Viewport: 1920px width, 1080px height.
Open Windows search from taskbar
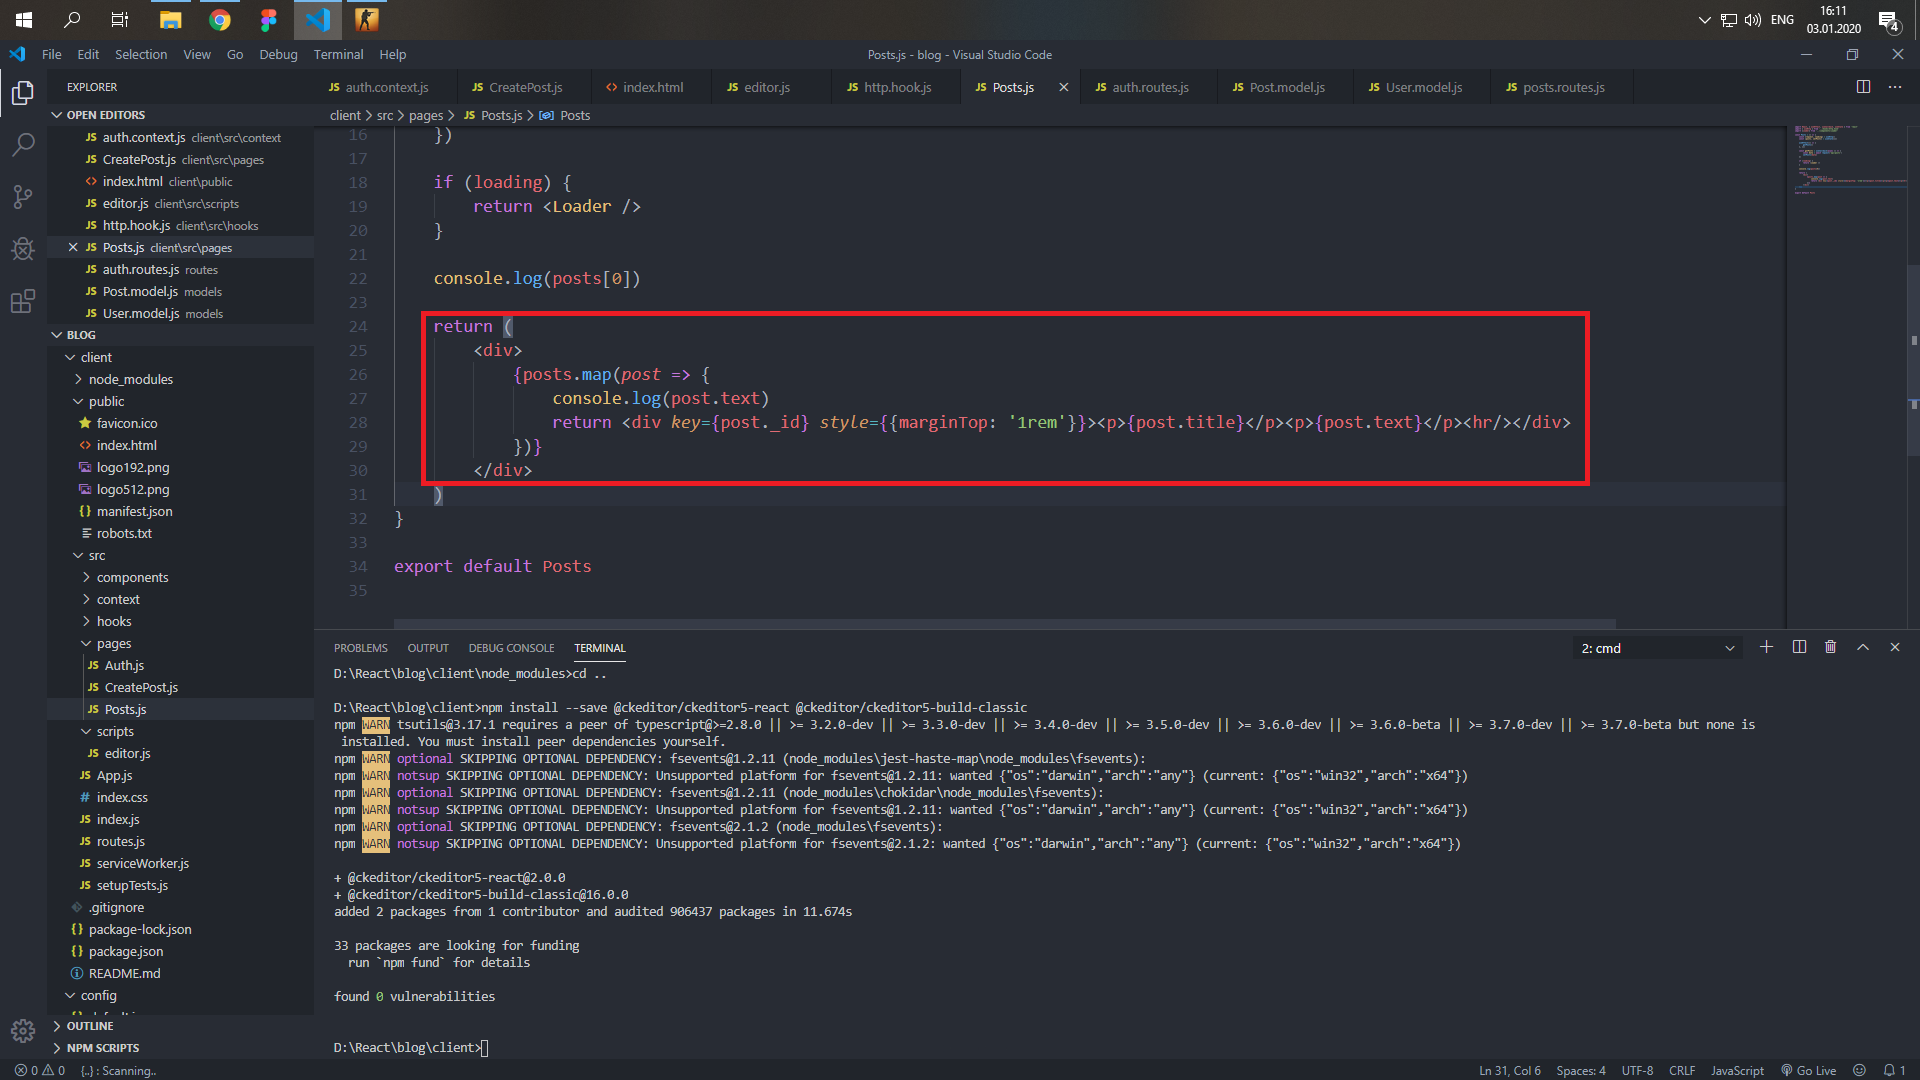point(72,20)
